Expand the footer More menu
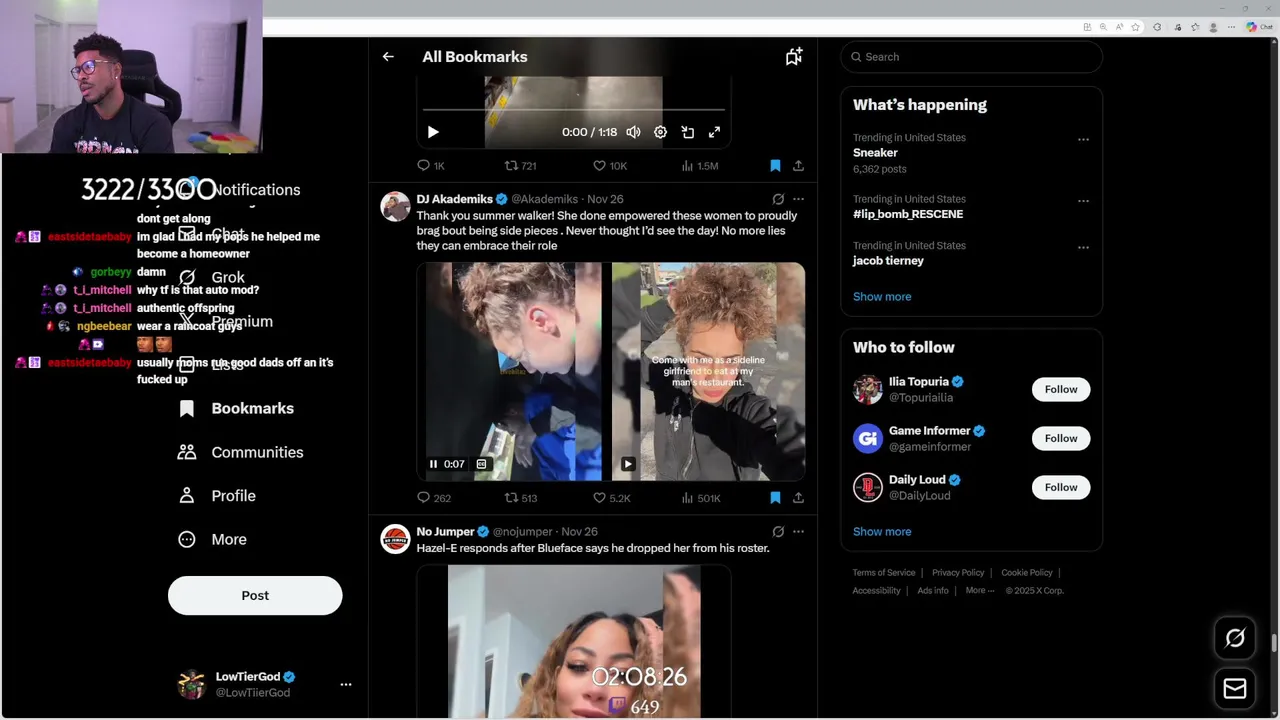The height and width of the screenshot is (720, 1280). 980,591
